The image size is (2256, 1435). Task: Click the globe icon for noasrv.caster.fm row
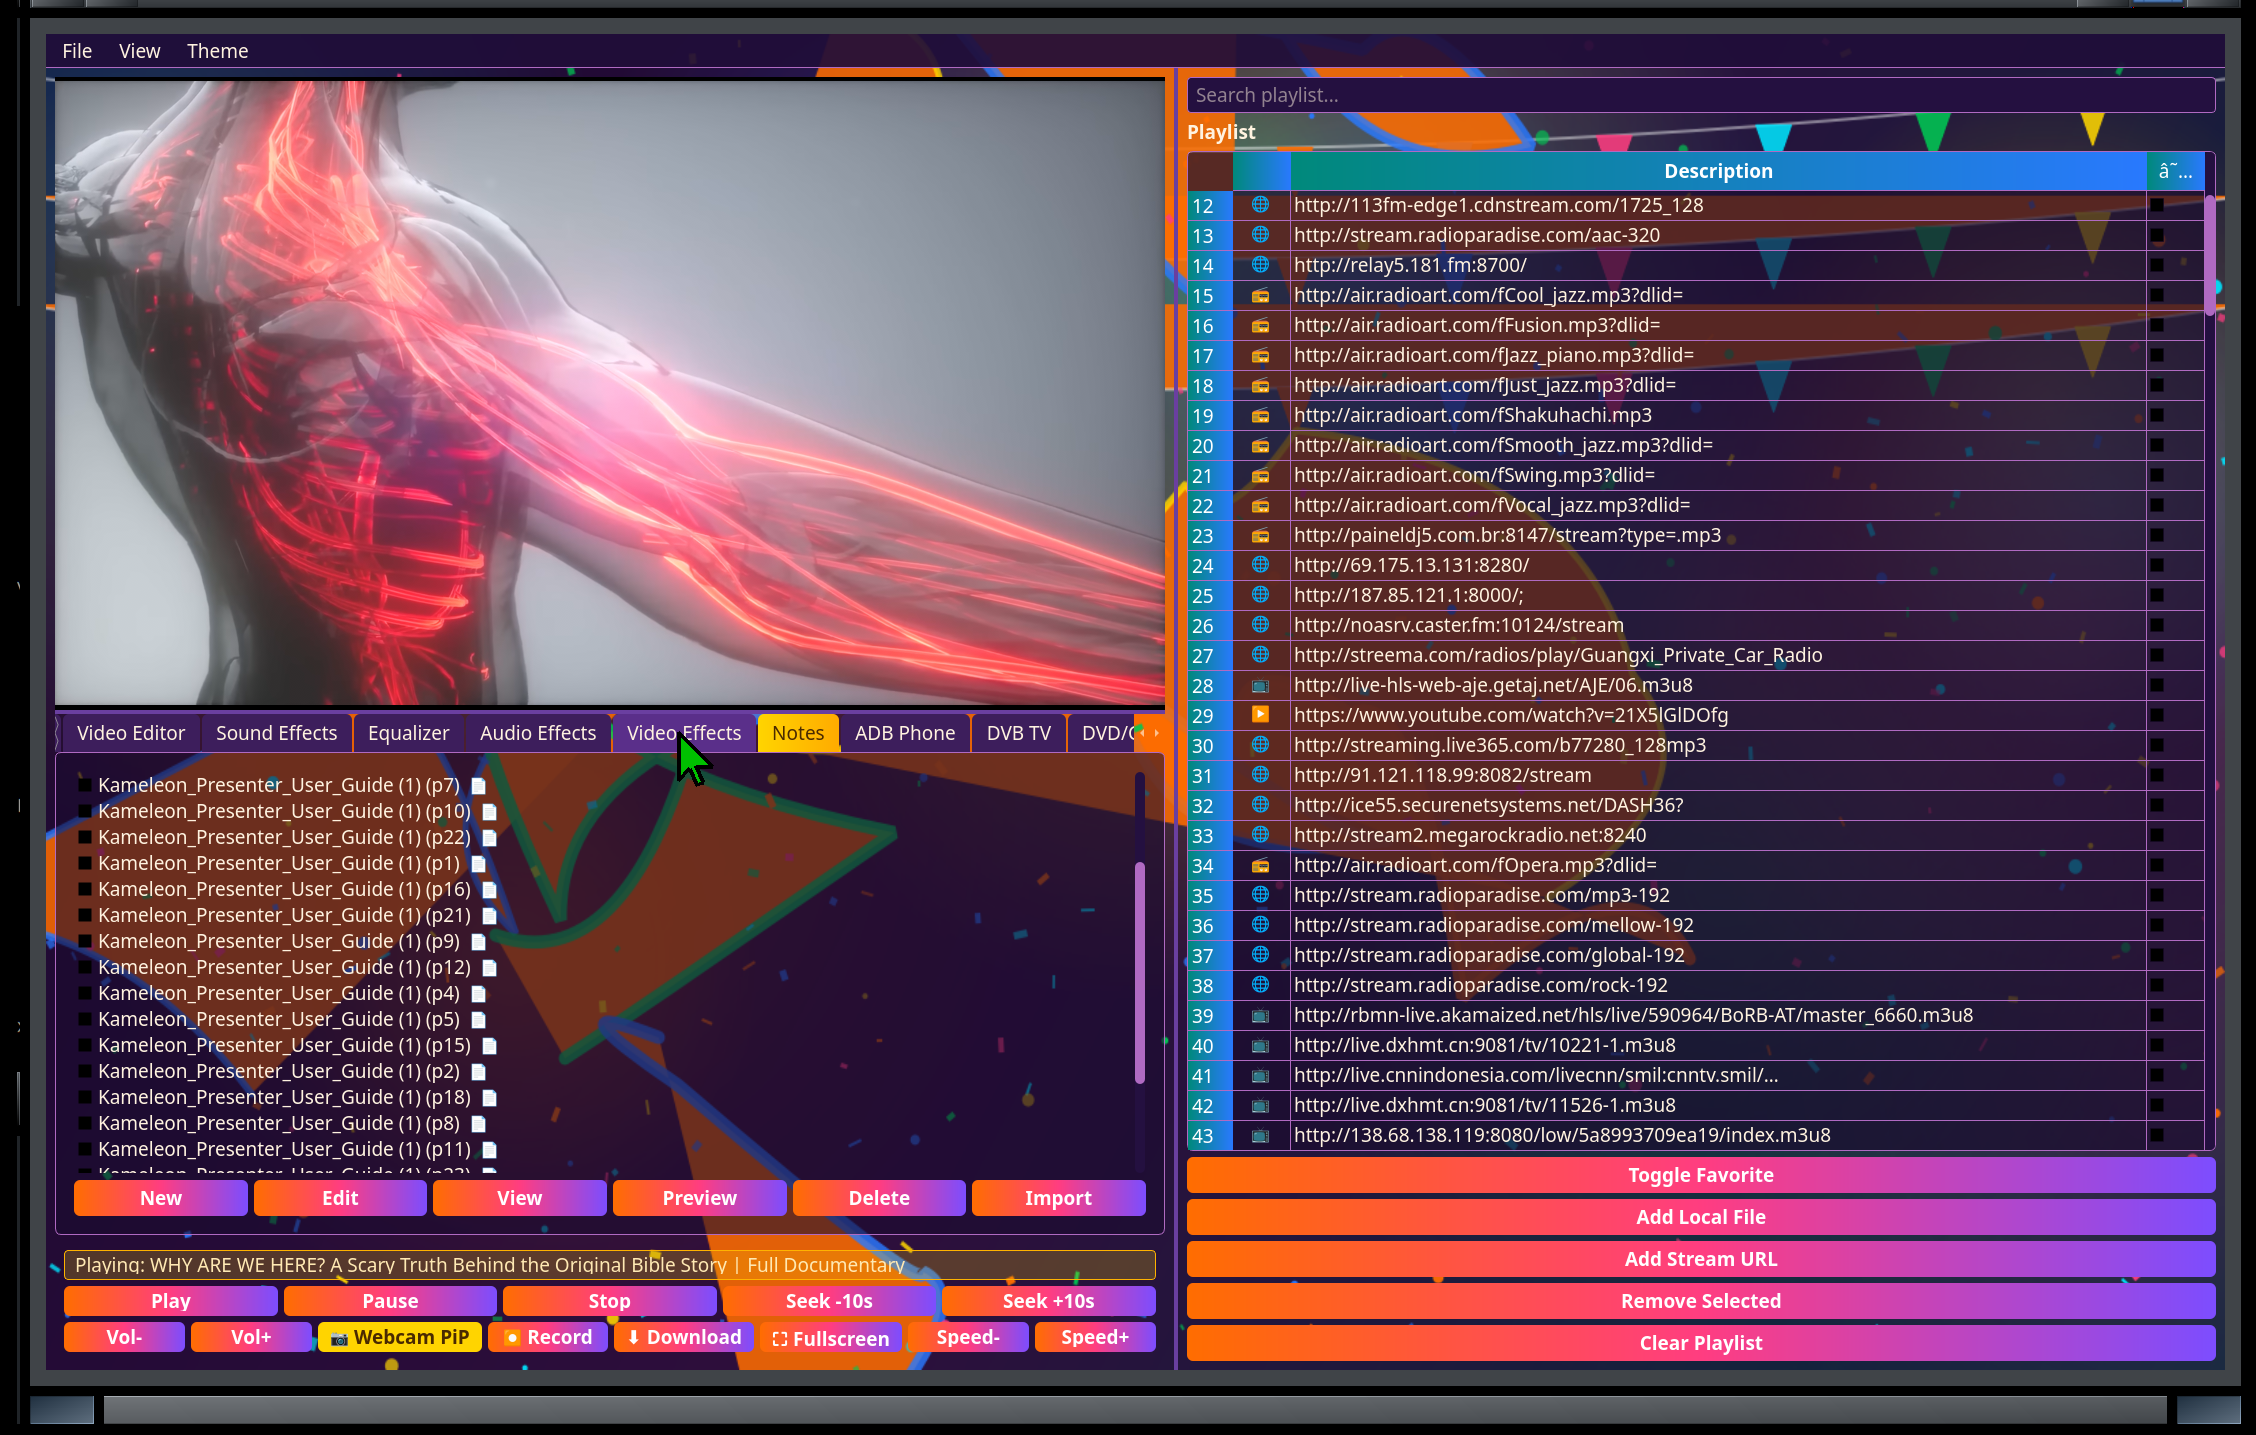pyautogui.click(x=1260, y=625)
